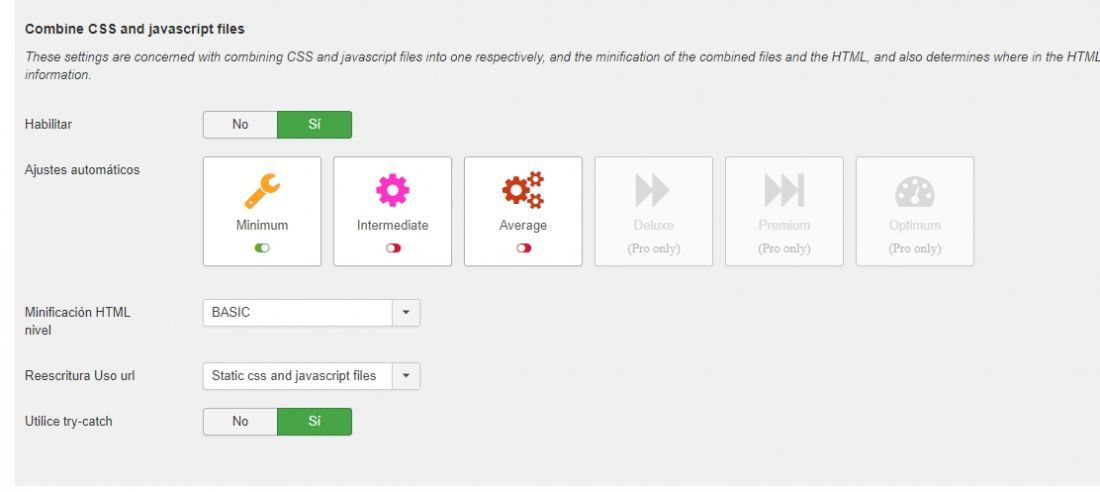The image size is (1100, 492).
Task: Click the Average preset label
Action: tap(523, 225)
